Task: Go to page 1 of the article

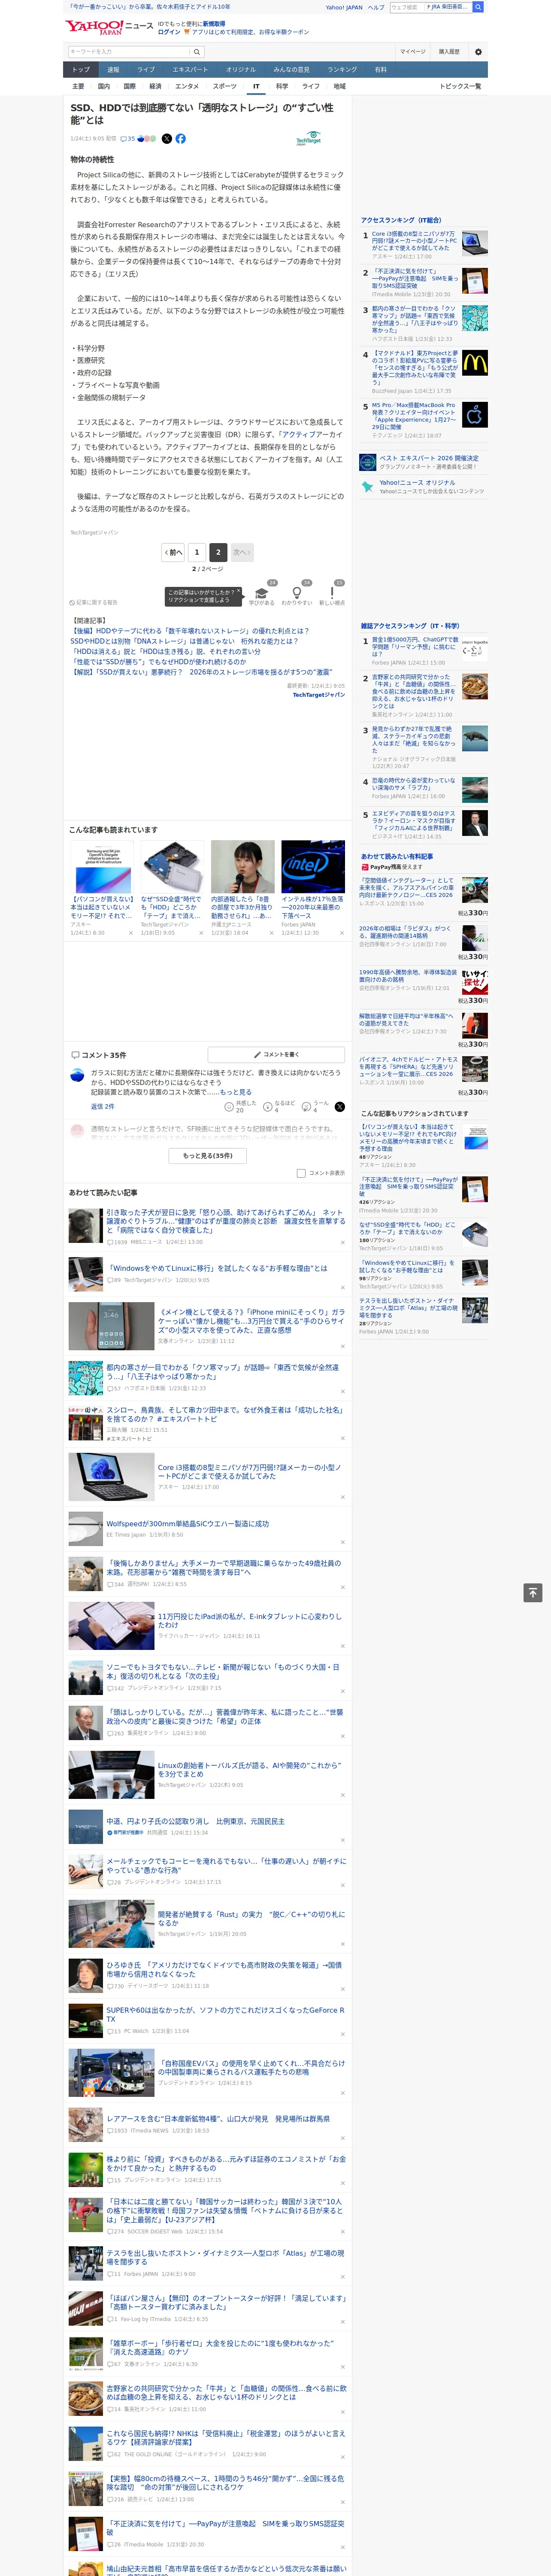Action: tap(197, 552)
